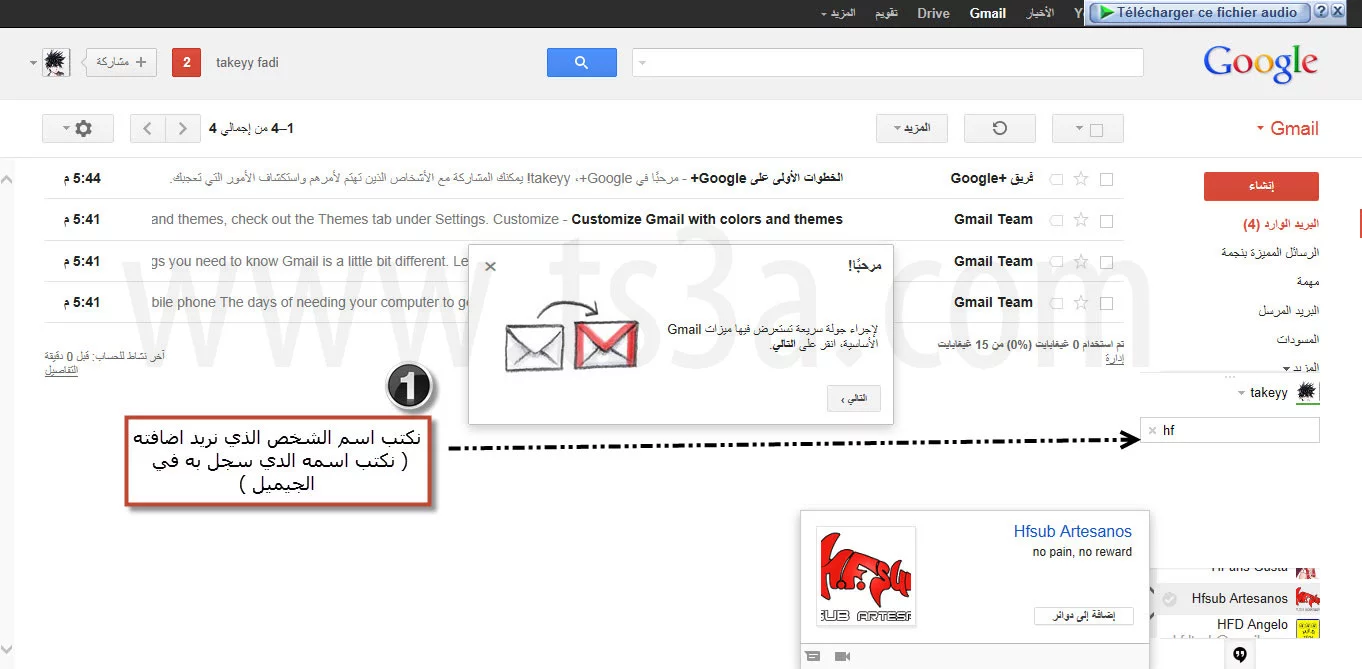The image size is (1362, 669).
Task: Open الأخبار in the top bar
Action: 1041,13
